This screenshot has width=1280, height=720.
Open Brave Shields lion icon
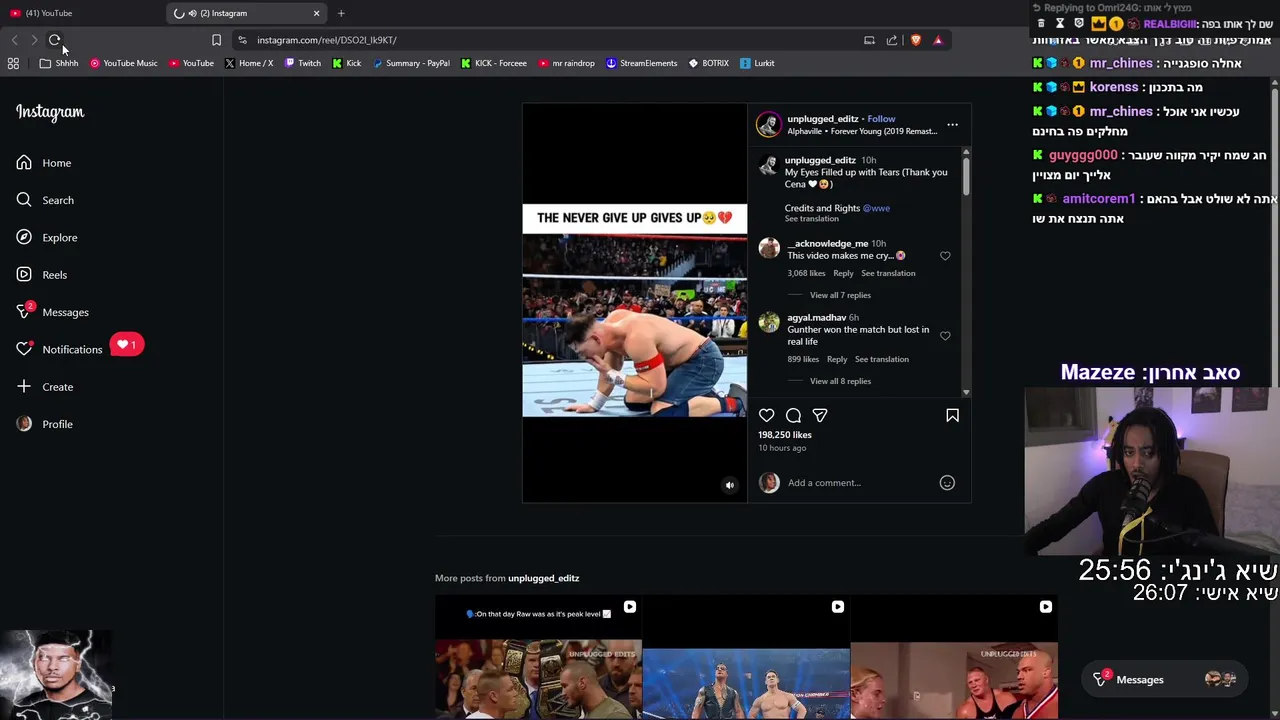[x=915, y=40]
